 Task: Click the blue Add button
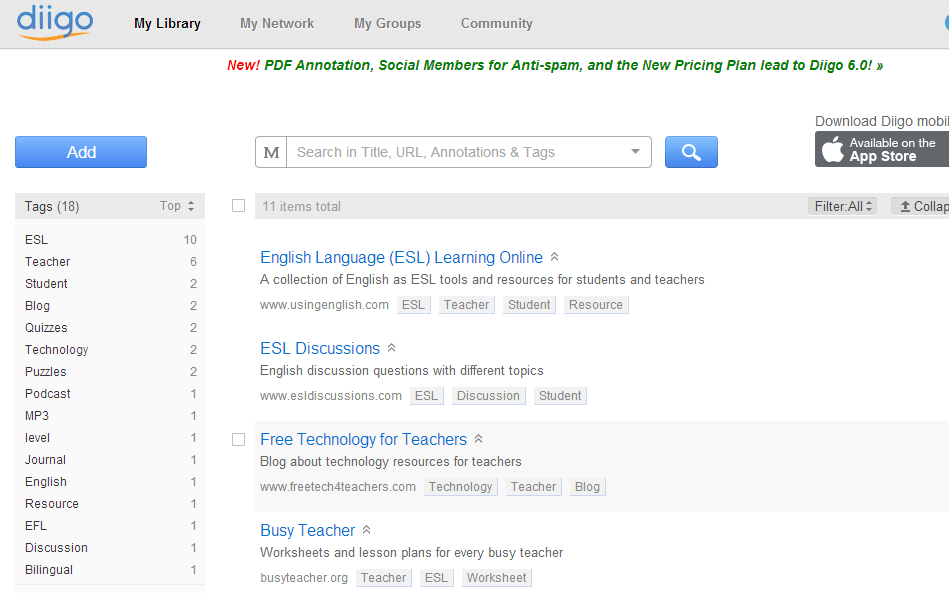[81, 152]
